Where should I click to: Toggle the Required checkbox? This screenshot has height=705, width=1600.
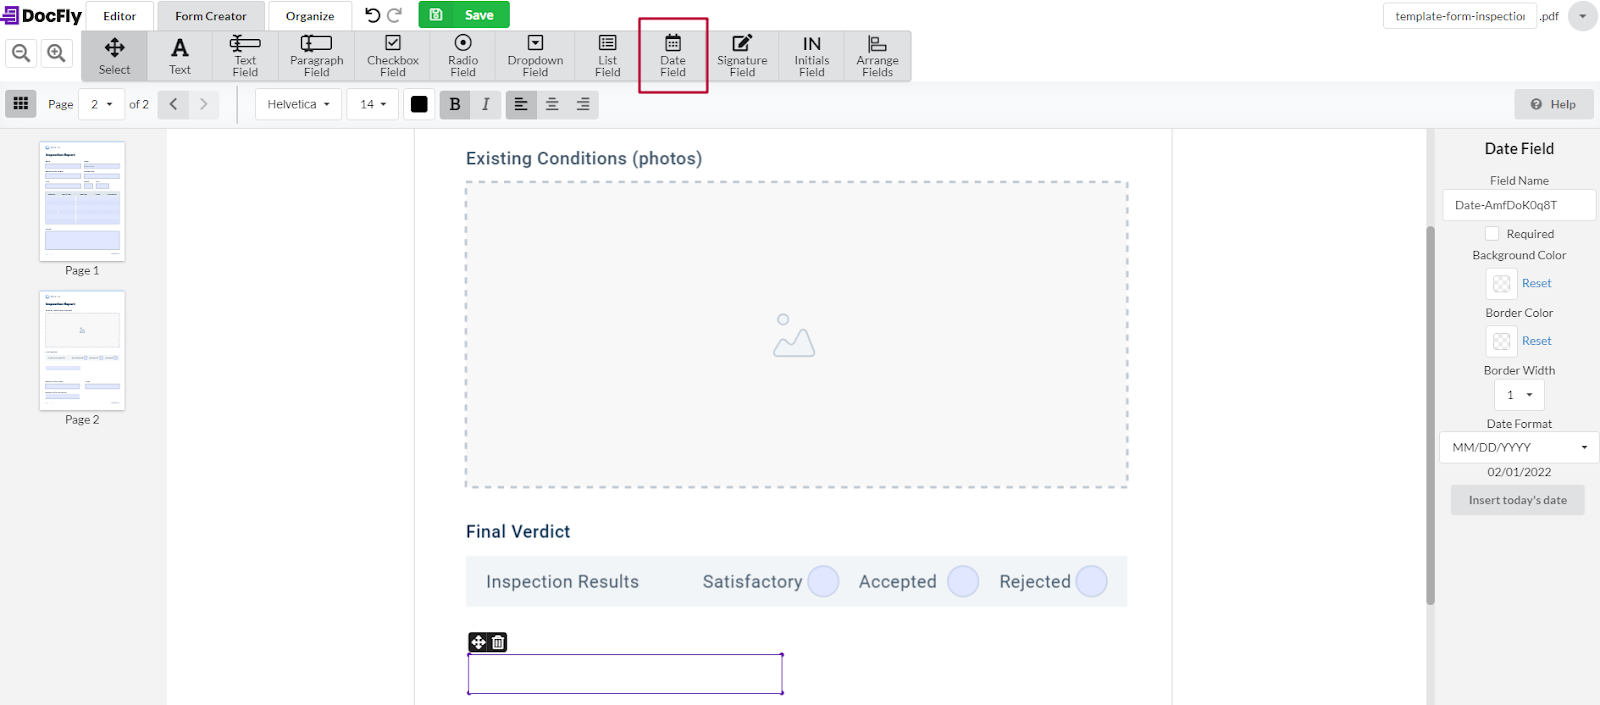1492,234
